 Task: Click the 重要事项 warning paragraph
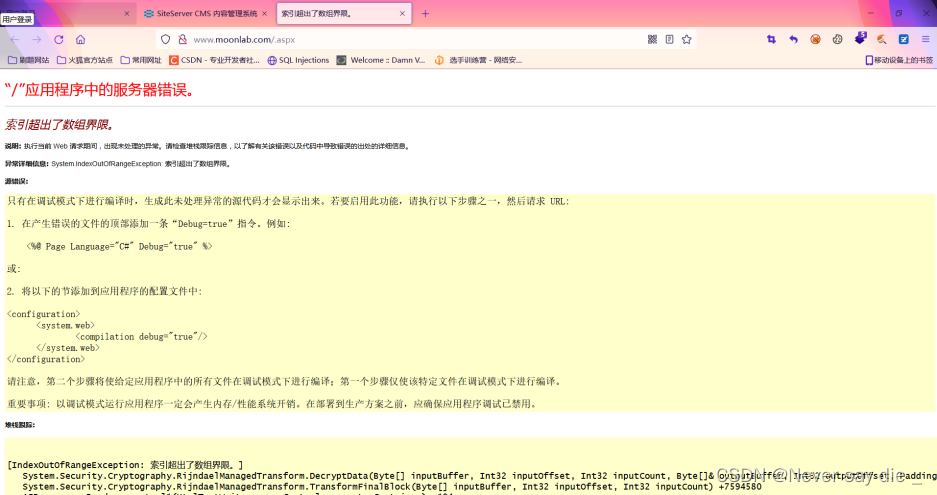273,404
